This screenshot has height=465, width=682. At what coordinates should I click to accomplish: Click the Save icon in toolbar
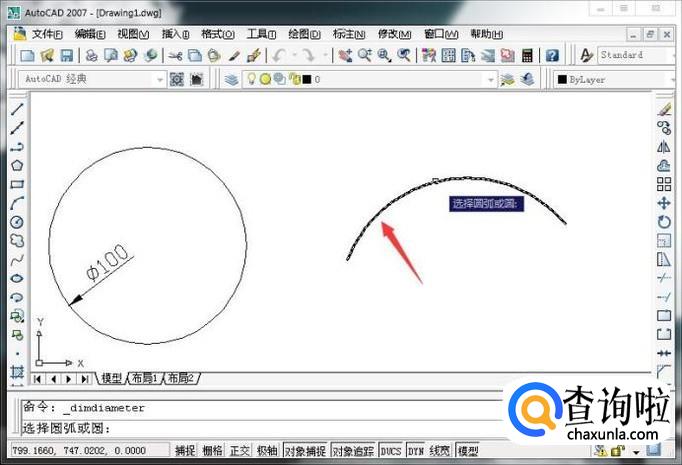tap(66, 56)
